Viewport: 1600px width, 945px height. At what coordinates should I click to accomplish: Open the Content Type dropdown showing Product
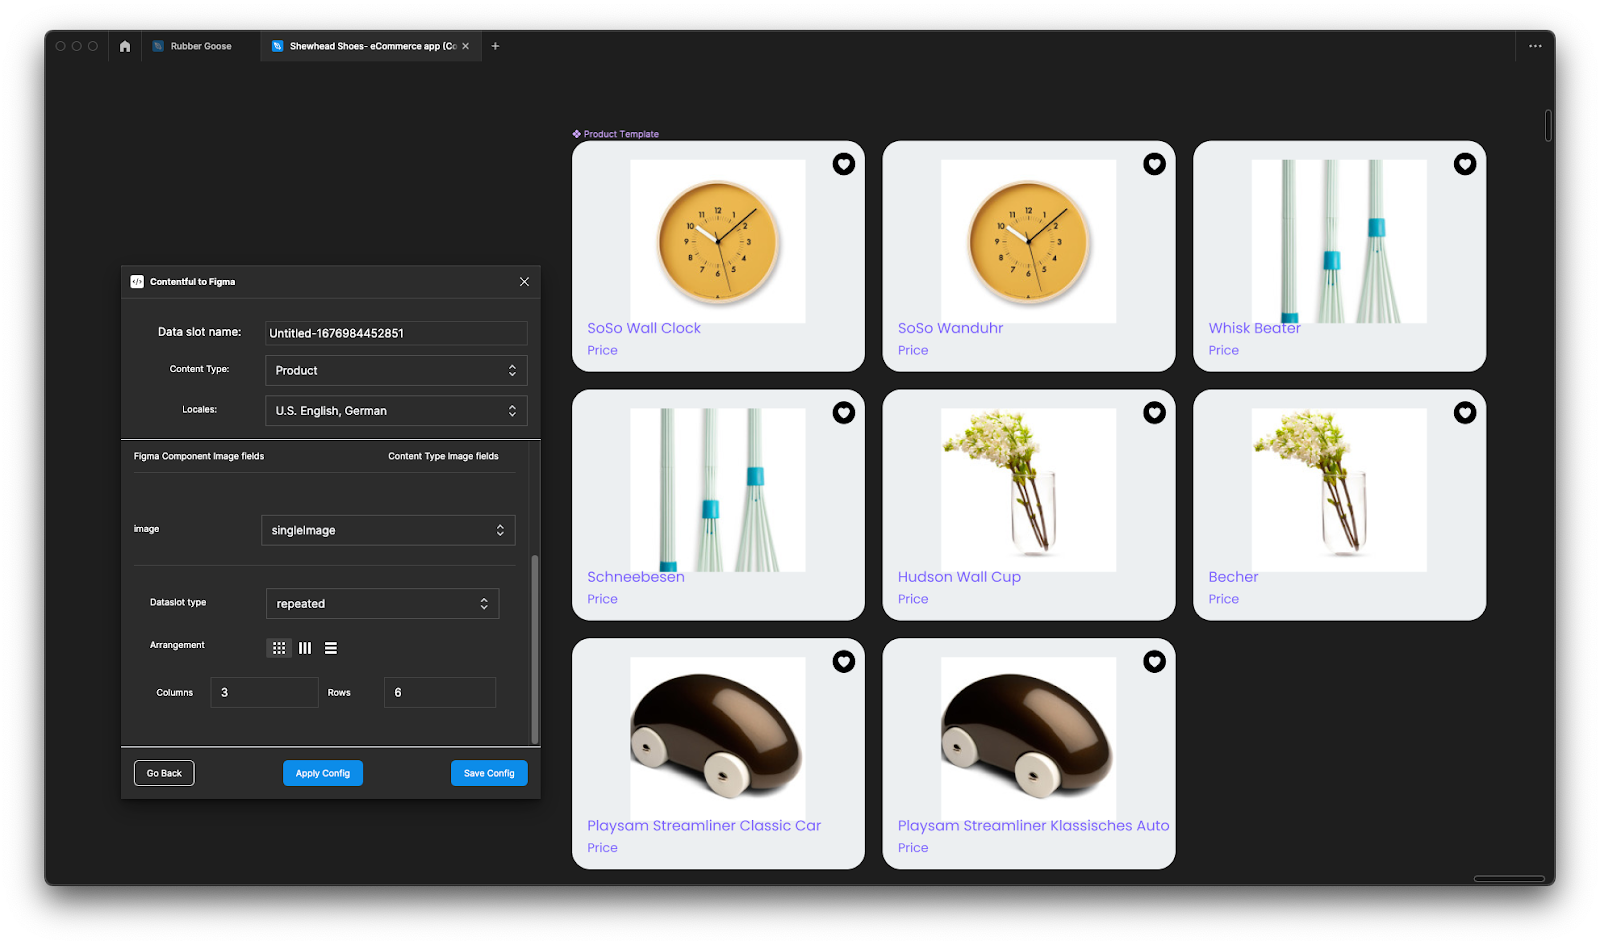coord(396,370)
